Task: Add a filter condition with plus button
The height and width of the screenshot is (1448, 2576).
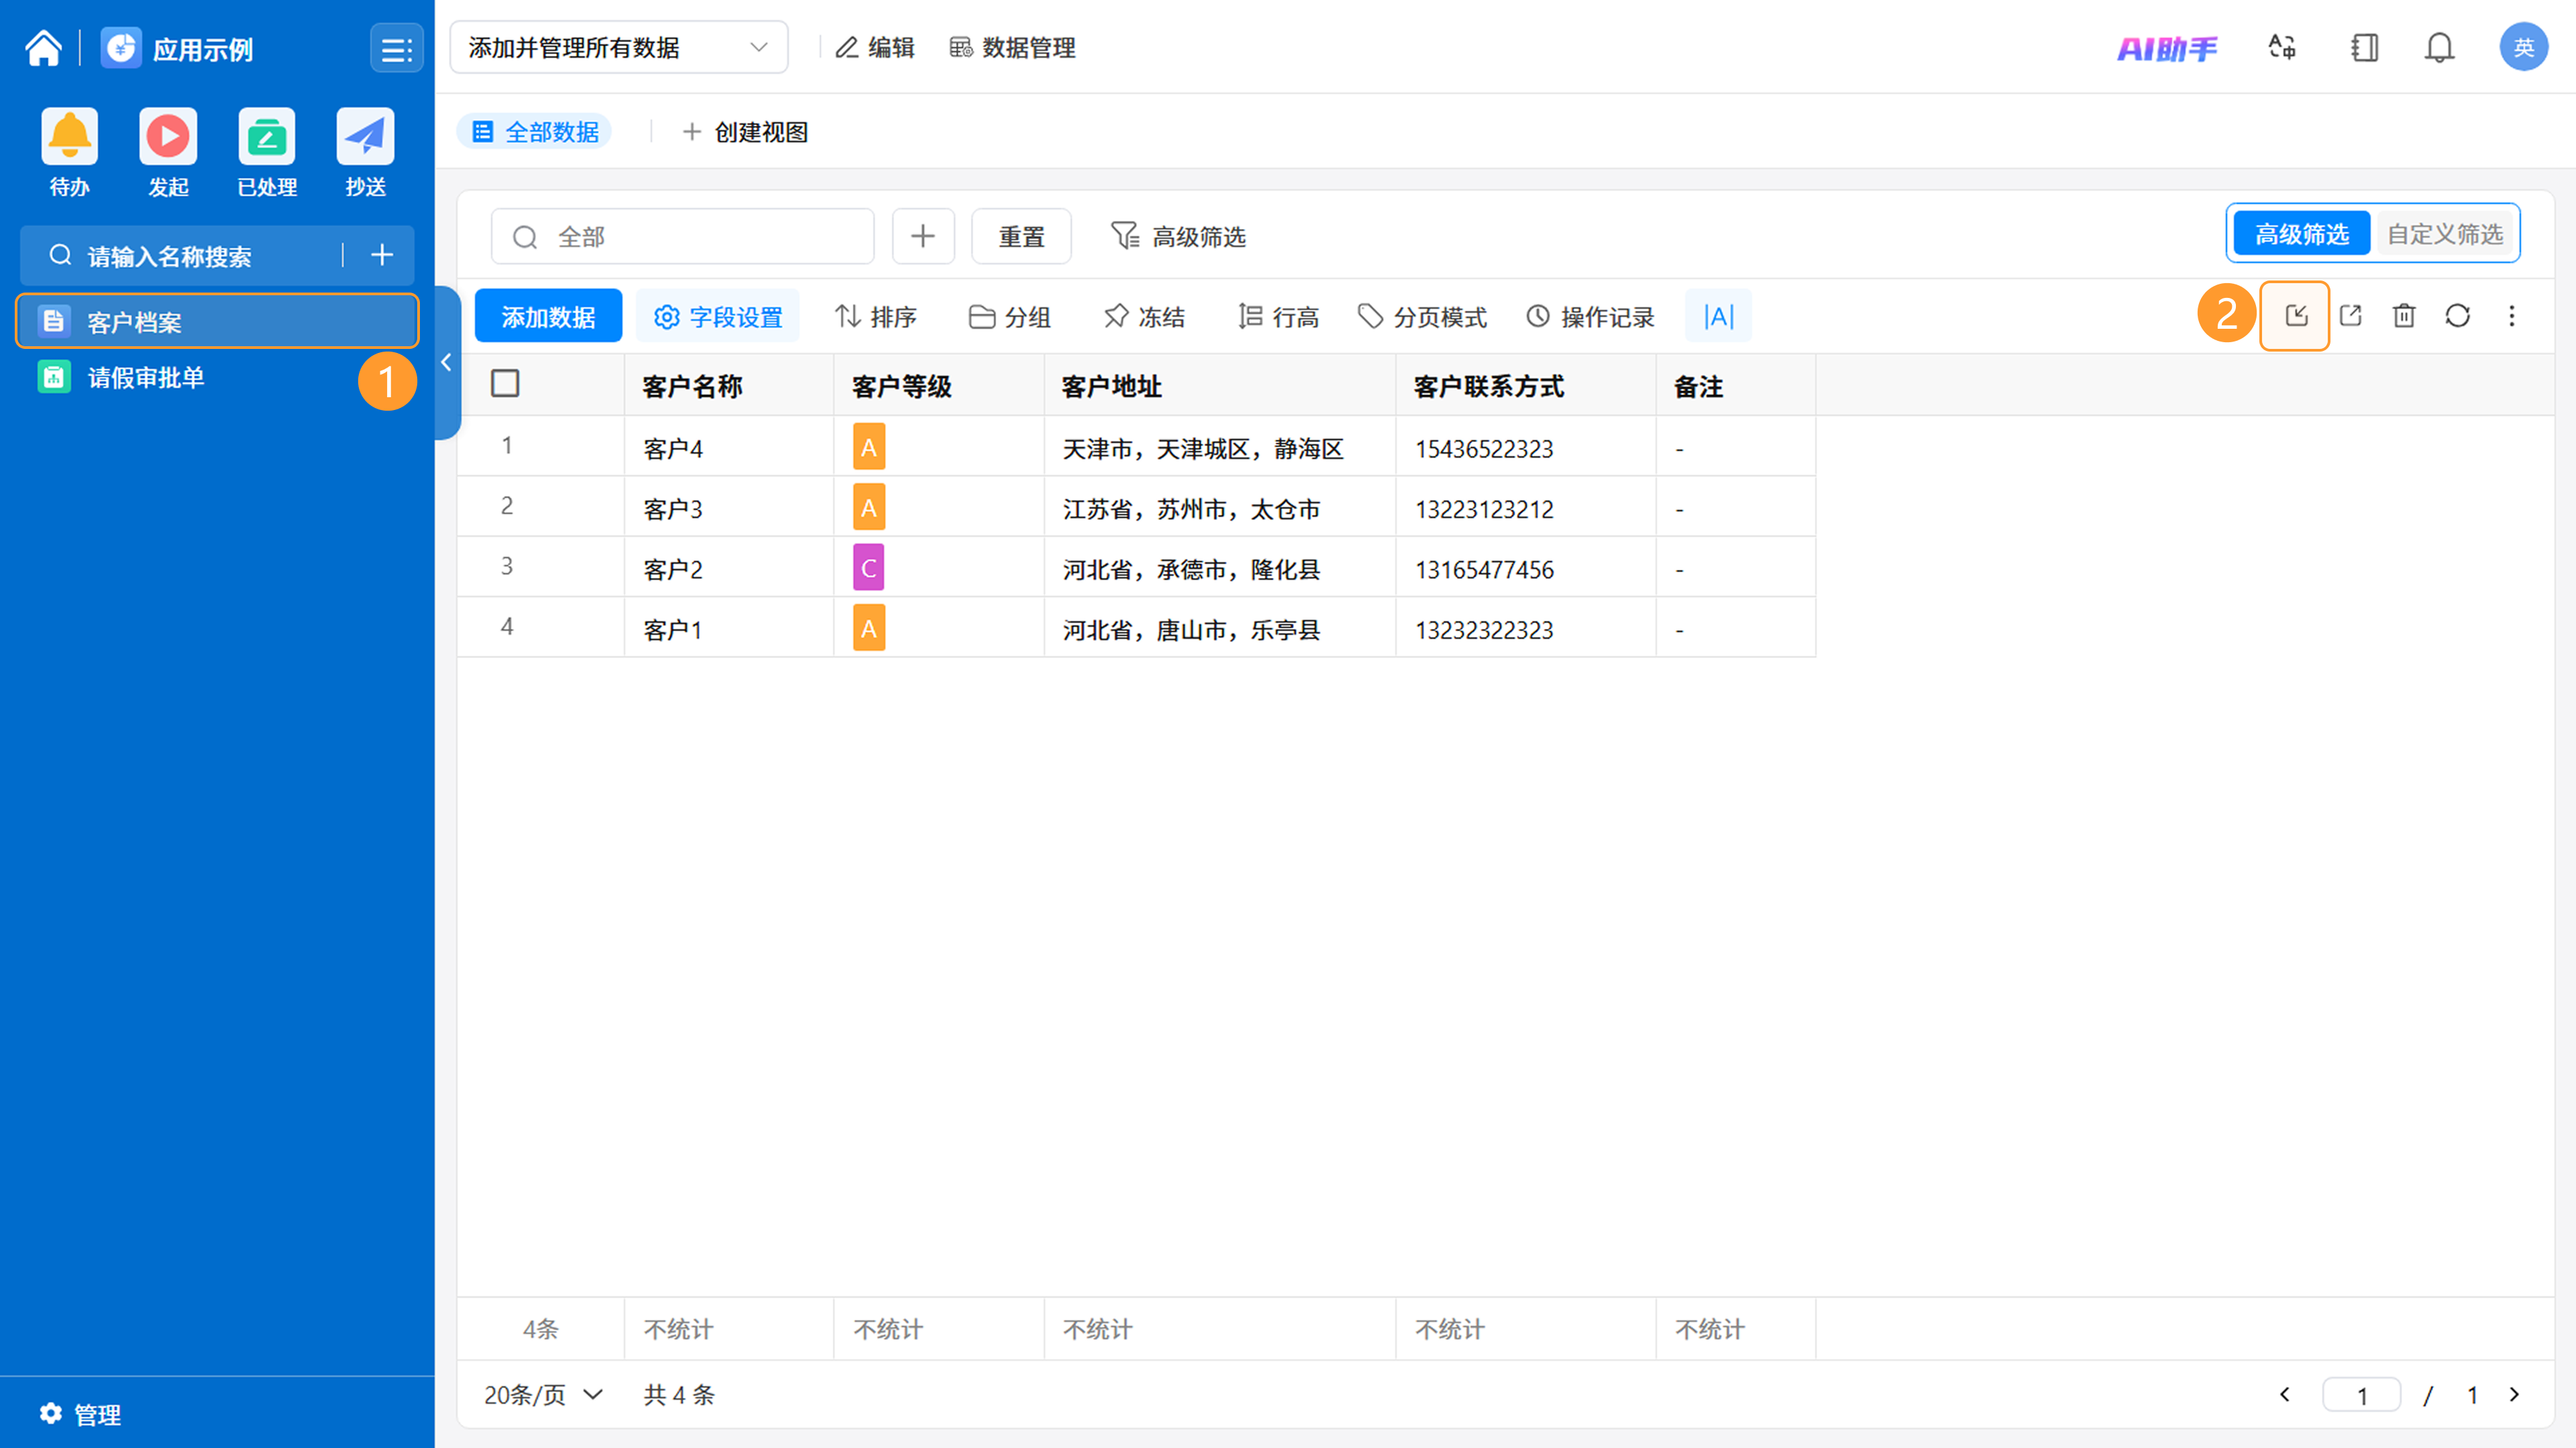Action: coord(922,236)
